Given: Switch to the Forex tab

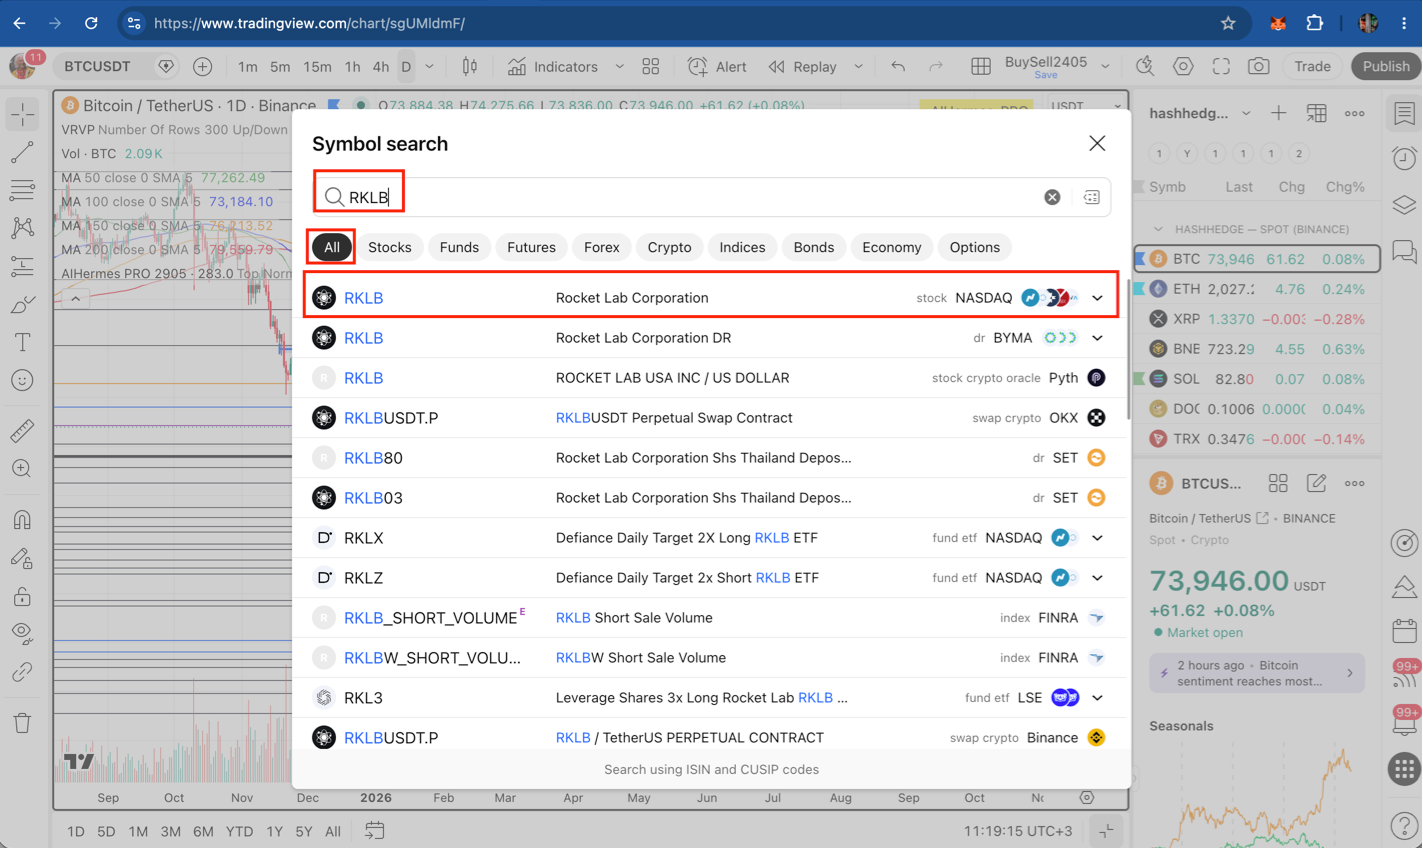Looking at the screenshot, I should pos(602,247).
